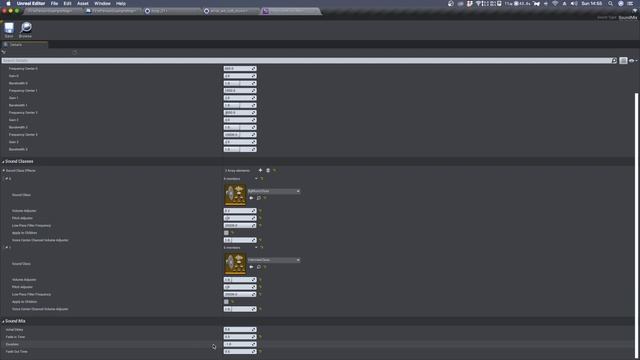The height and width of the screenshot is (360, 640).
Task: Click the Initial Delay value field
Action: [240, 329]
